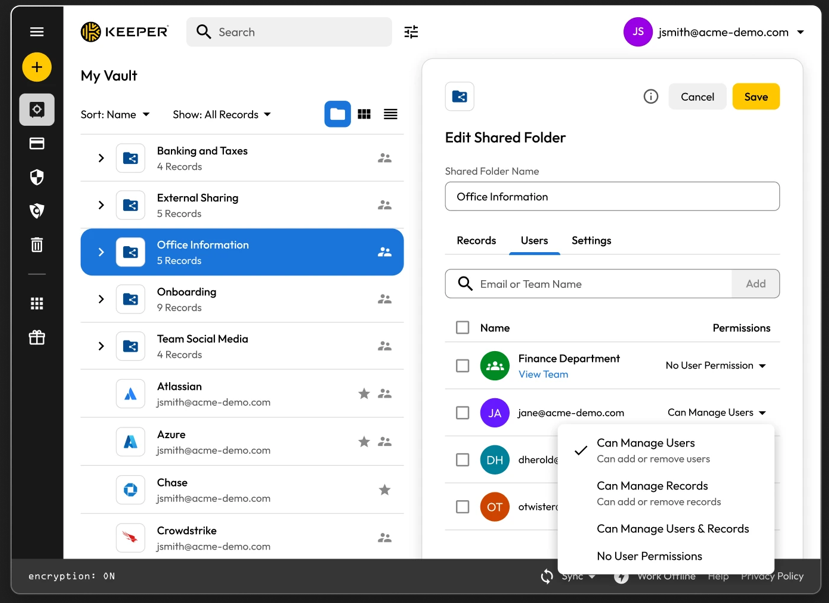Open Payment Cards in the sidebar
Viewport: 829px width, 603px height.
pos(37,144)
